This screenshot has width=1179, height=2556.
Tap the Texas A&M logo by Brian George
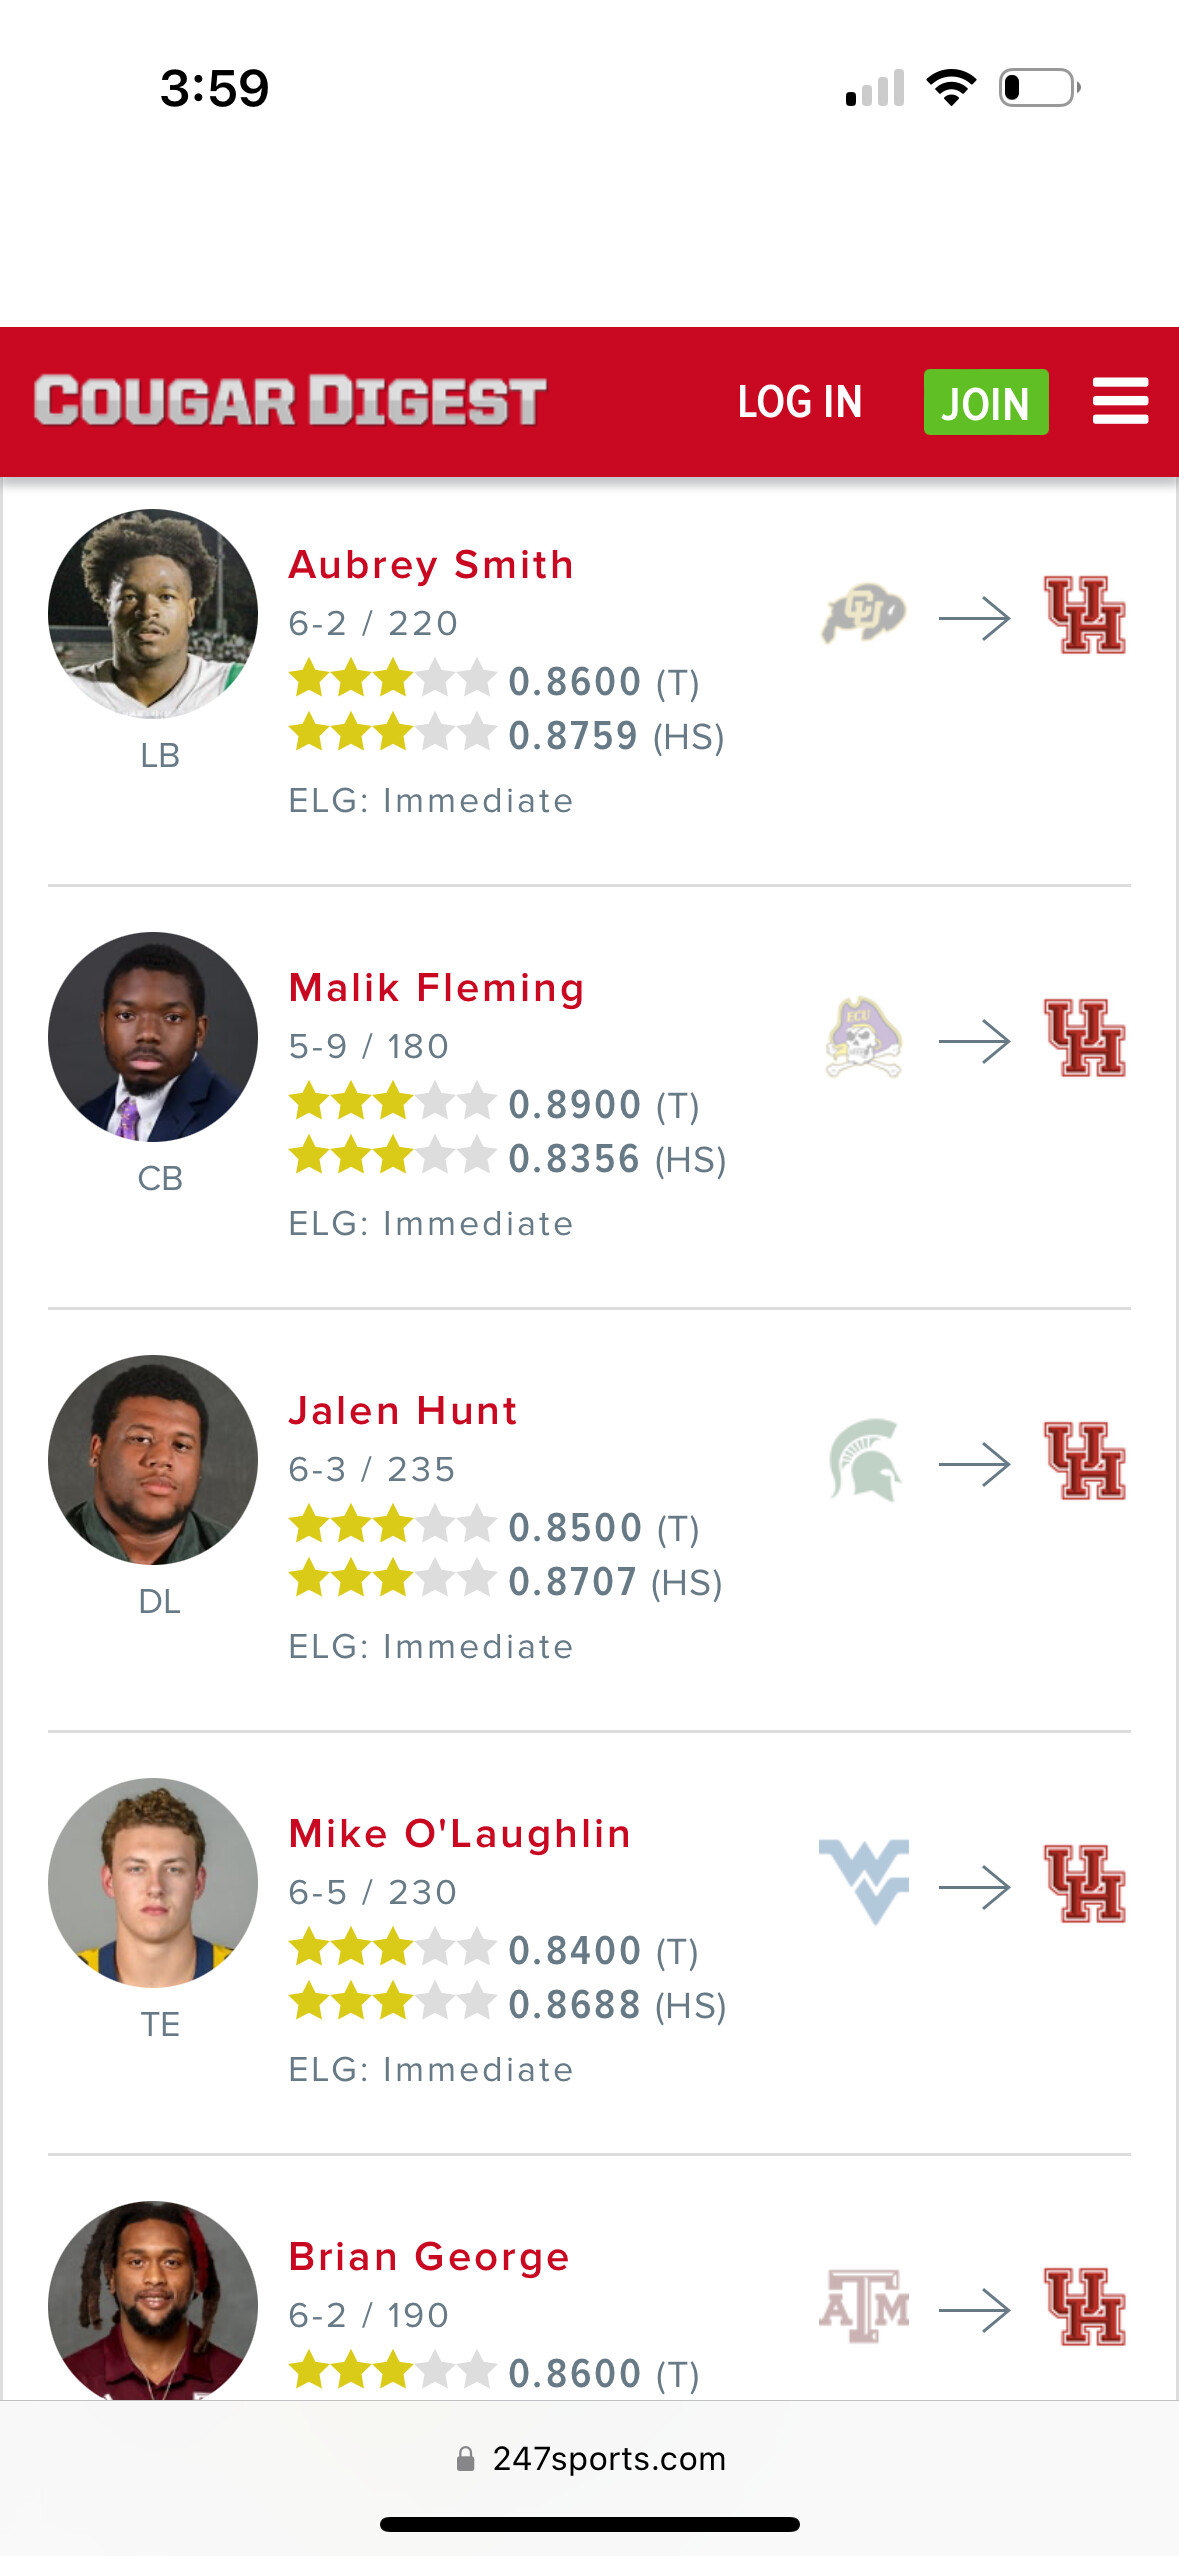click(x=864, y=2306)
